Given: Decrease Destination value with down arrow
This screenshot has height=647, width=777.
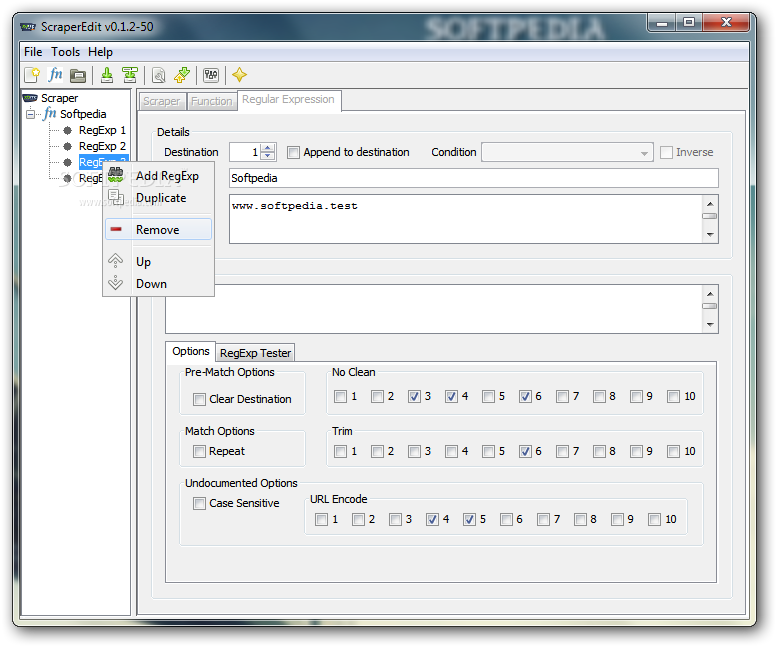Looking at the screenshot, I should [268, 156].
